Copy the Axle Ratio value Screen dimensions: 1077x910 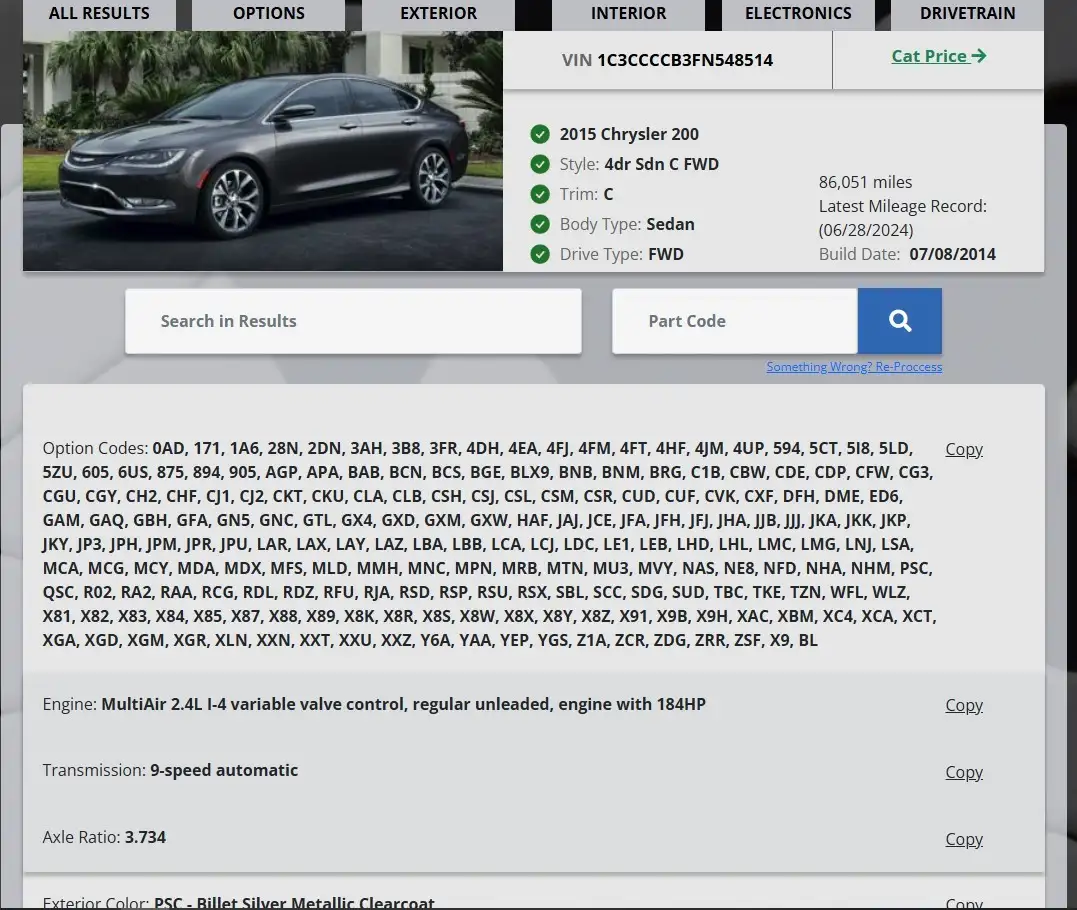pos(964,839)
